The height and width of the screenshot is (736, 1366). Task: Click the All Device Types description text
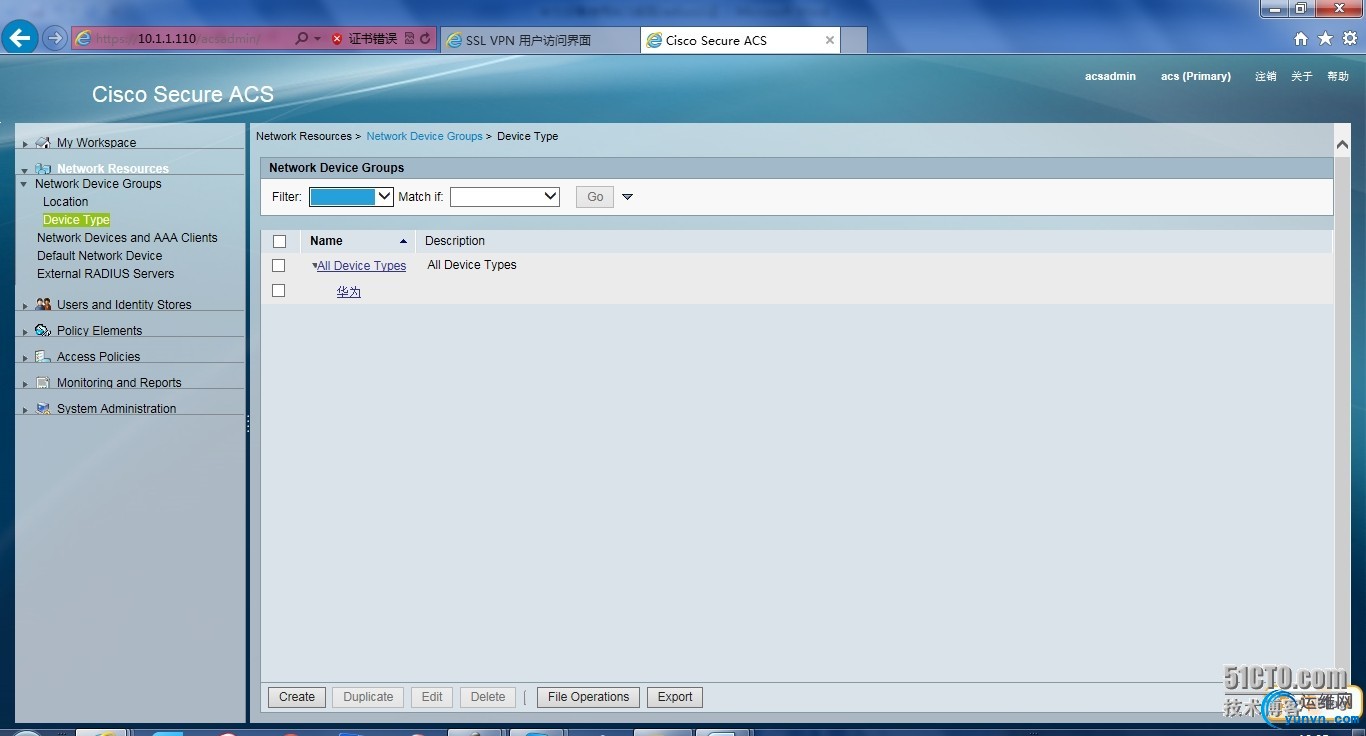(x=472, y=265)
